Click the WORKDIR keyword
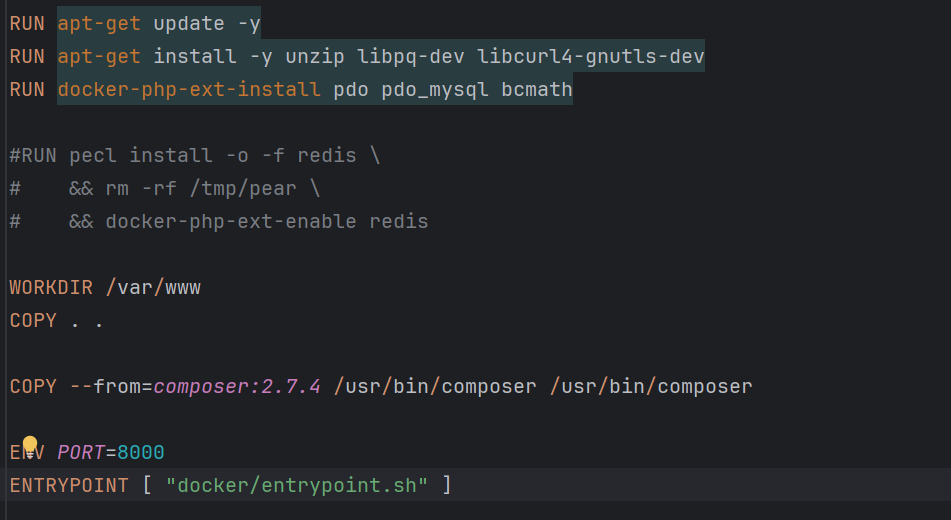 pyautogui.click(x=51, y=288)
